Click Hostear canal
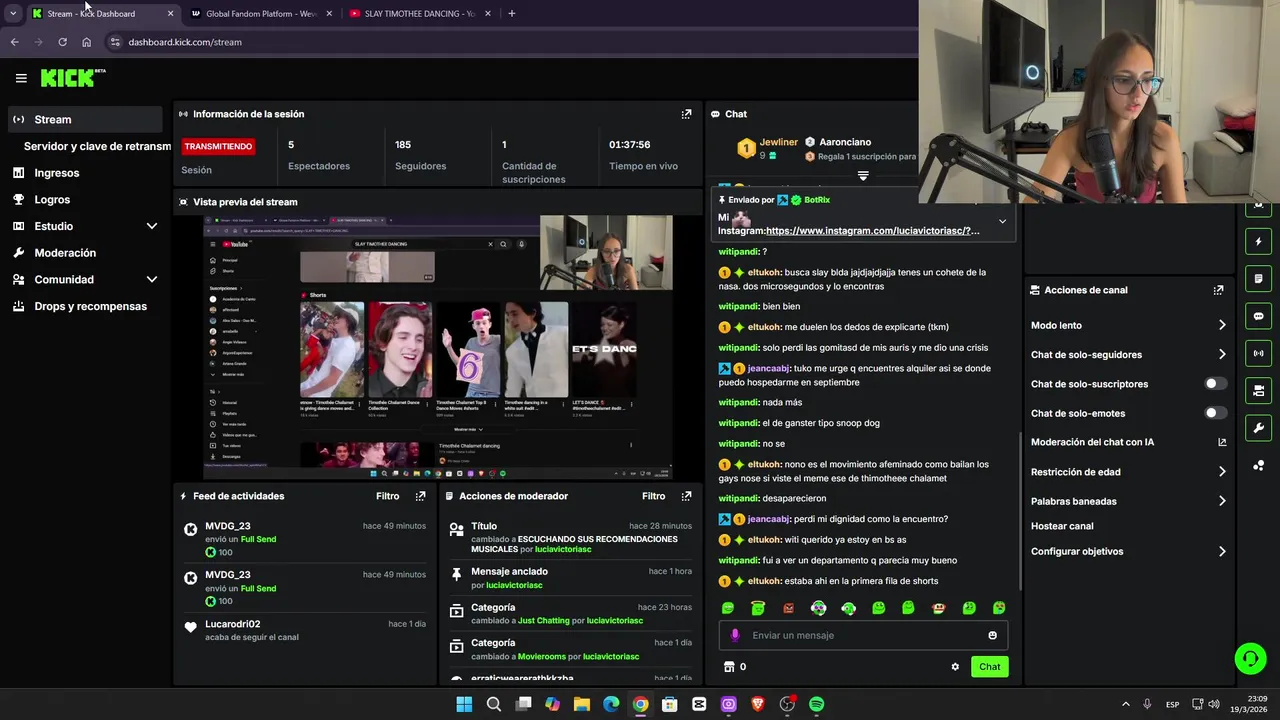 pos(1062,526)
